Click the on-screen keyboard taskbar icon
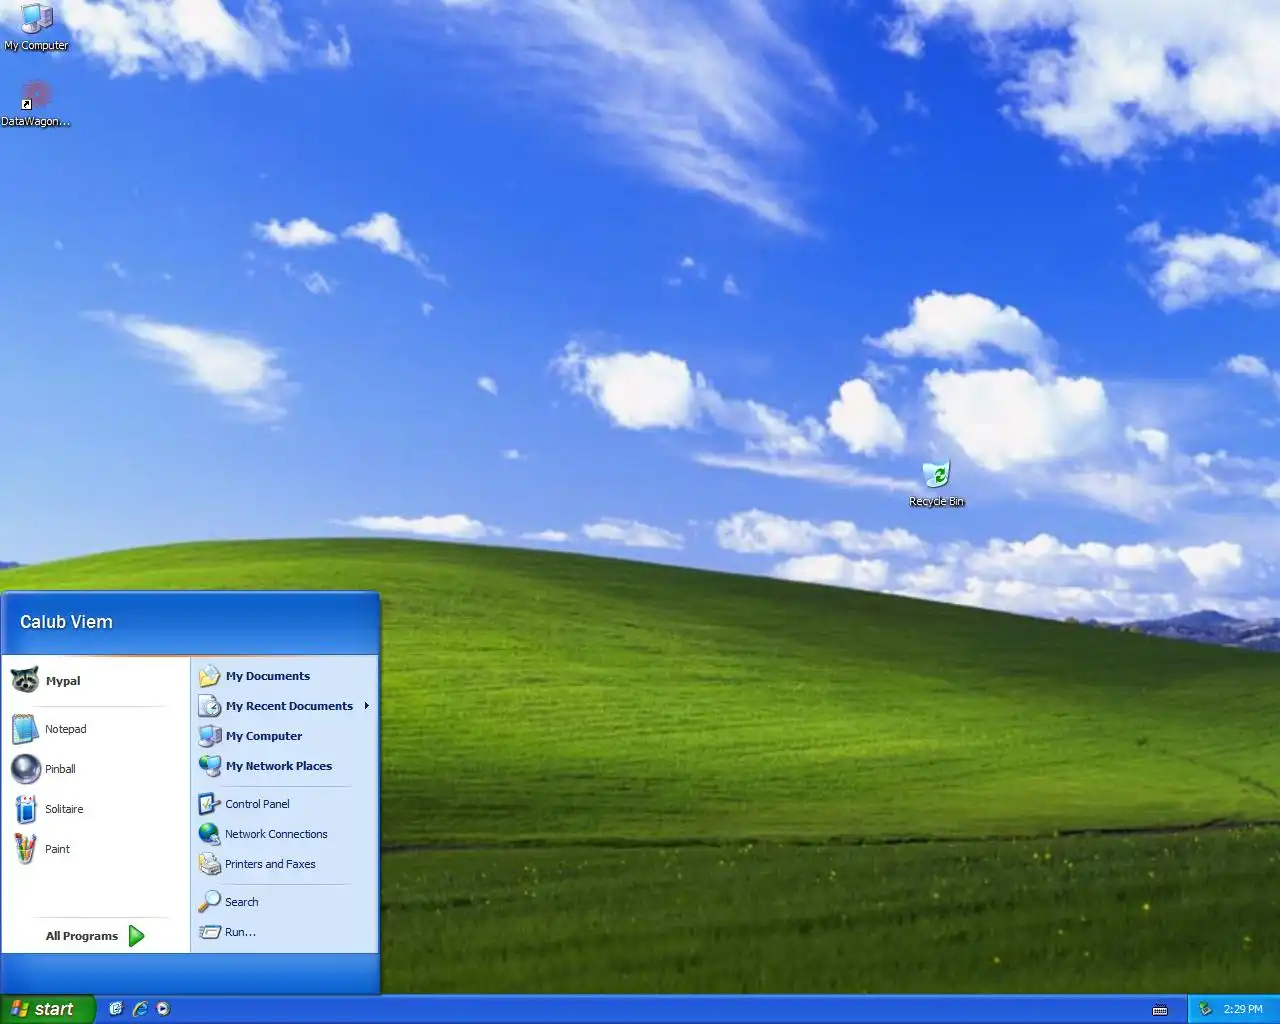This screenshot has height=1024, width=1280. (1160, 1009)
